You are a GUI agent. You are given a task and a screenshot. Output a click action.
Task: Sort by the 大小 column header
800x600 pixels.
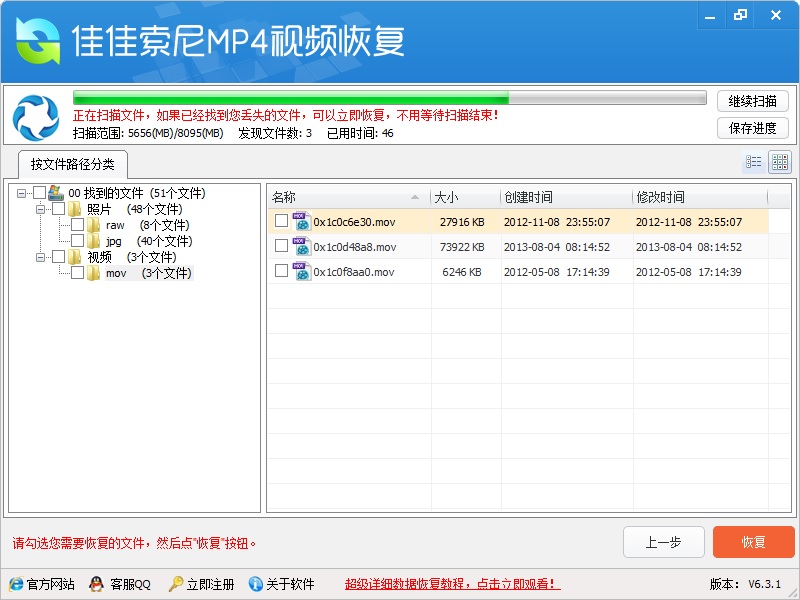(464, 197)
